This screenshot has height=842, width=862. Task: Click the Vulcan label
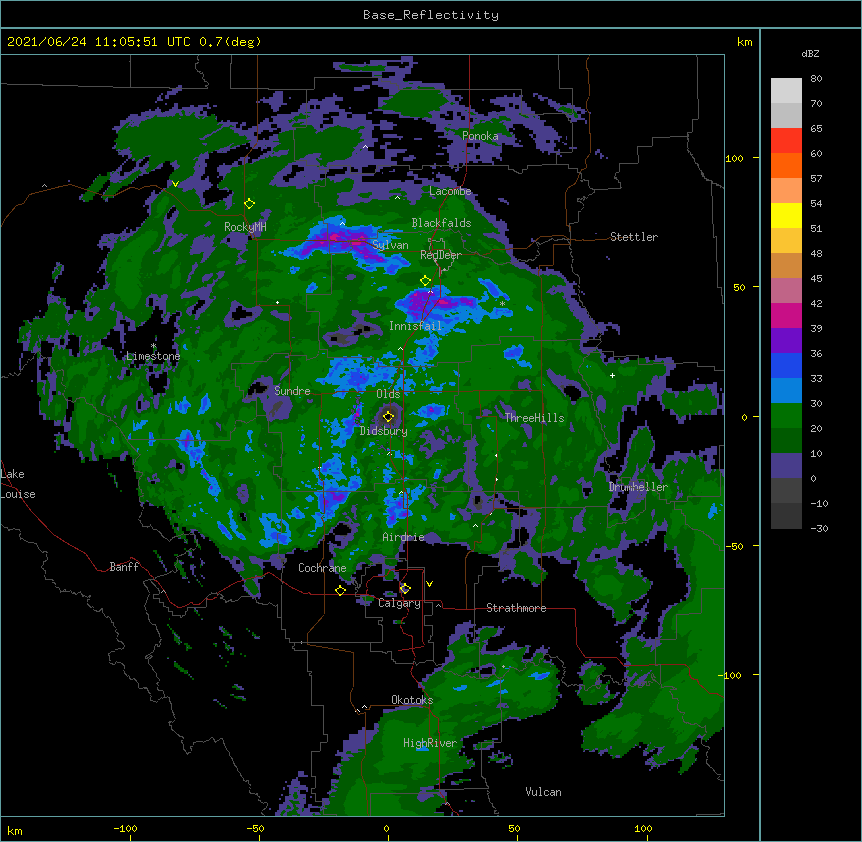[543, 792]
